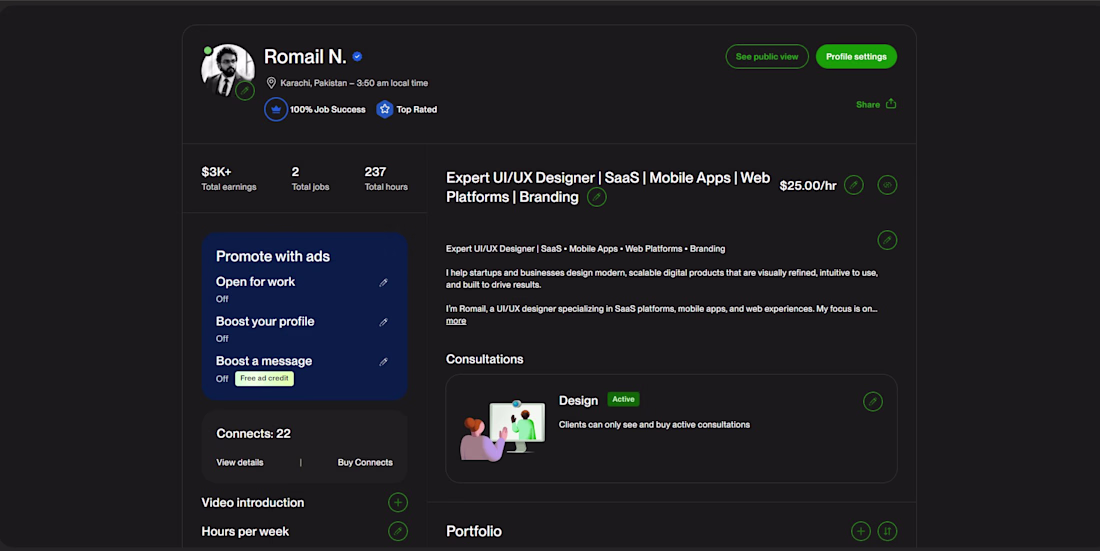Edit Hours per week pencil icon
The width and height of the screenshot is (1100, 551).
coord(398,531)
